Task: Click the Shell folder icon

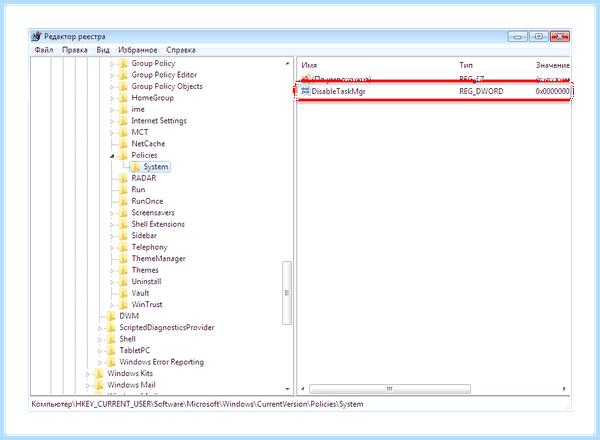Action: click(x=111, y=339)
